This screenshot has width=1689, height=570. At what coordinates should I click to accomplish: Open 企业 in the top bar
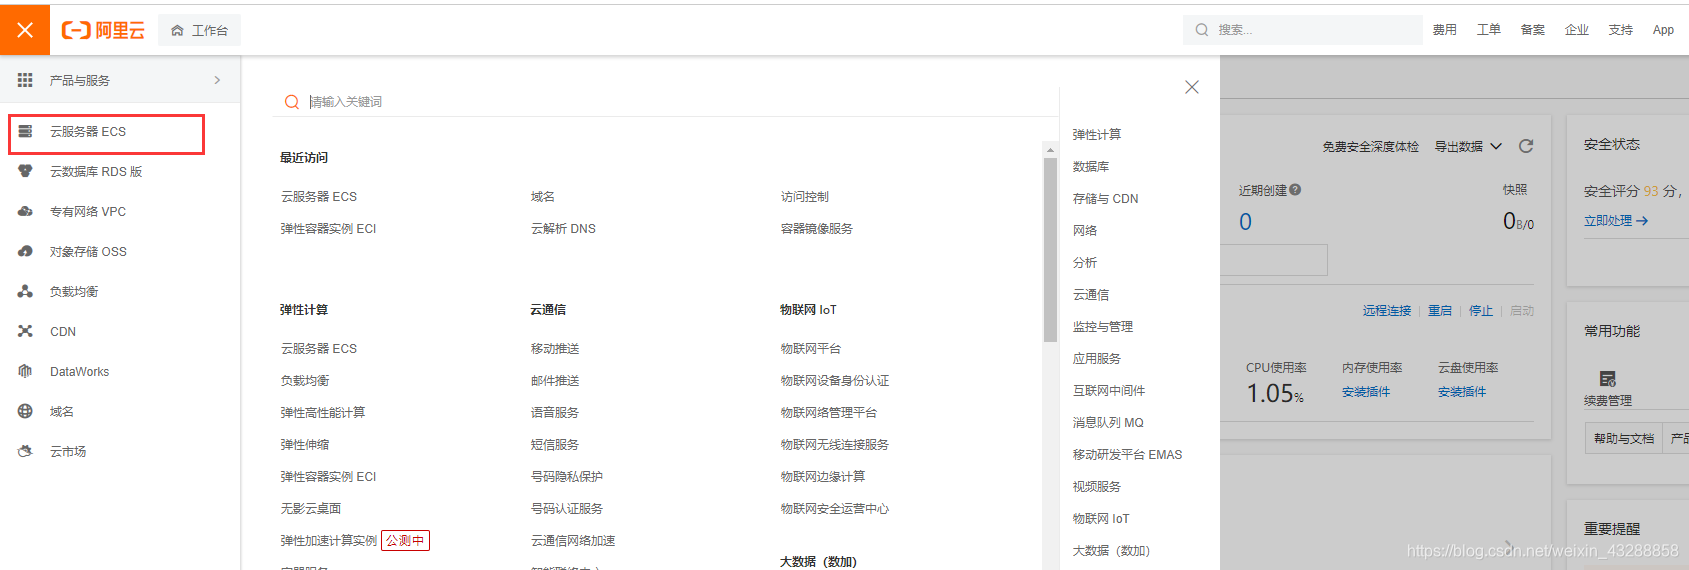(x=1576, y=30)
